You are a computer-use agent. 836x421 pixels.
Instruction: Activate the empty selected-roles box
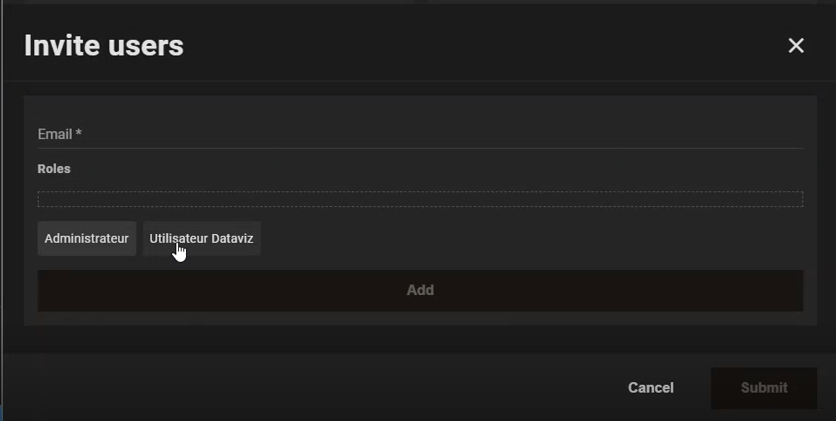coord(420,199)
